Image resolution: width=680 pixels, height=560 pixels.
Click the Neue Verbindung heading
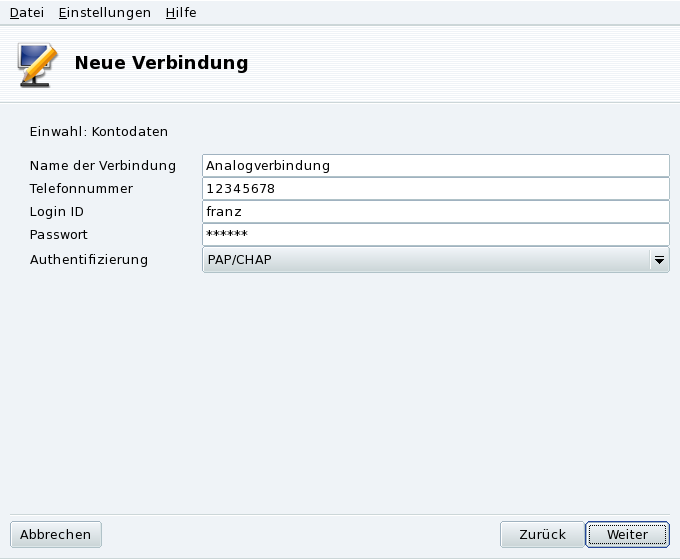(x=161, y=63)
